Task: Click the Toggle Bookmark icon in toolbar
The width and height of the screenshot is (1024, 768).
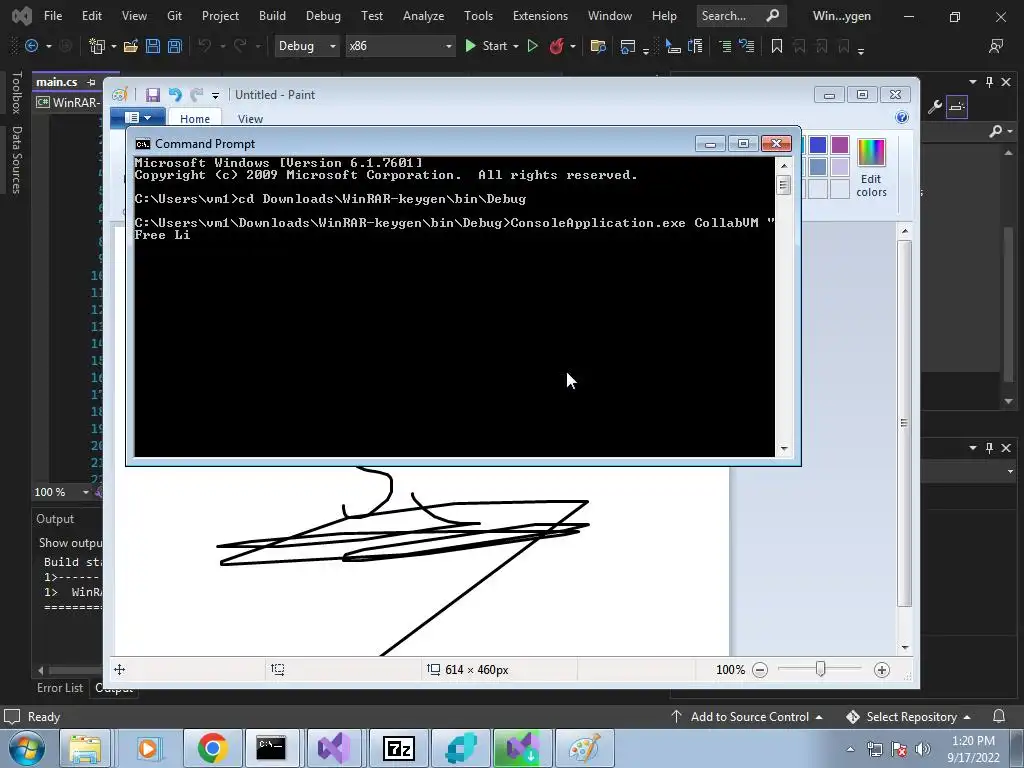Action: tap(776, 46)
